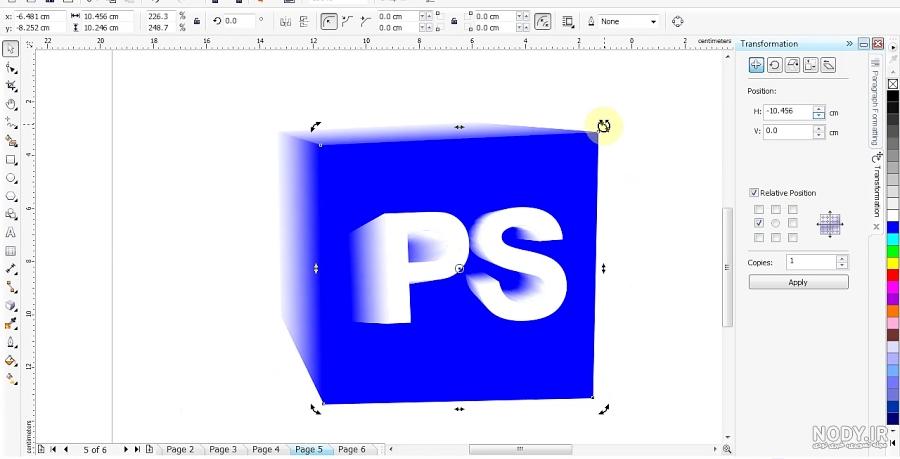Select the Rectangle tool

(10, 160)
